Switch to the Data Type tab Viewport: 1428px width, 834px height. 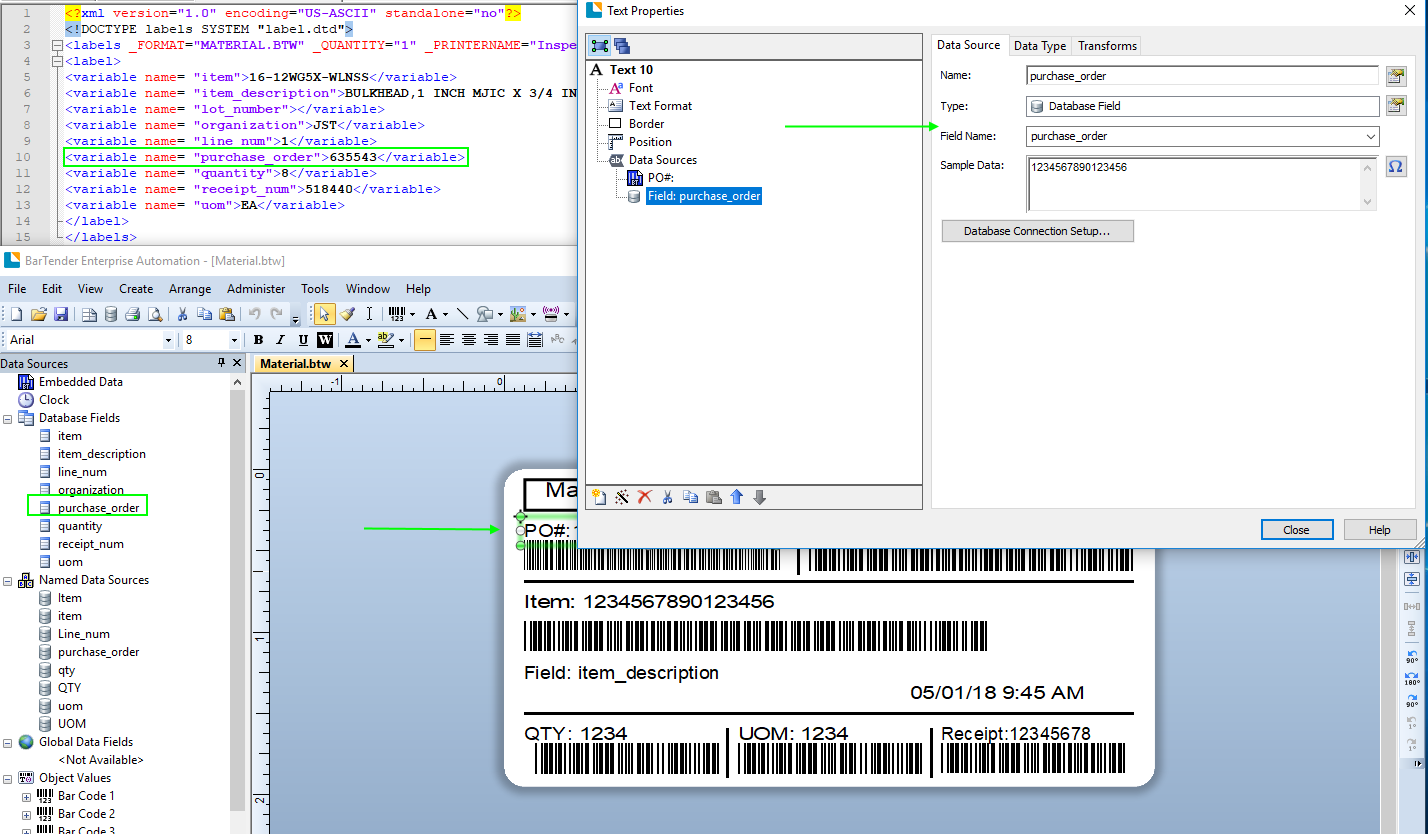pyautogui.click(x=1040, y=46)
